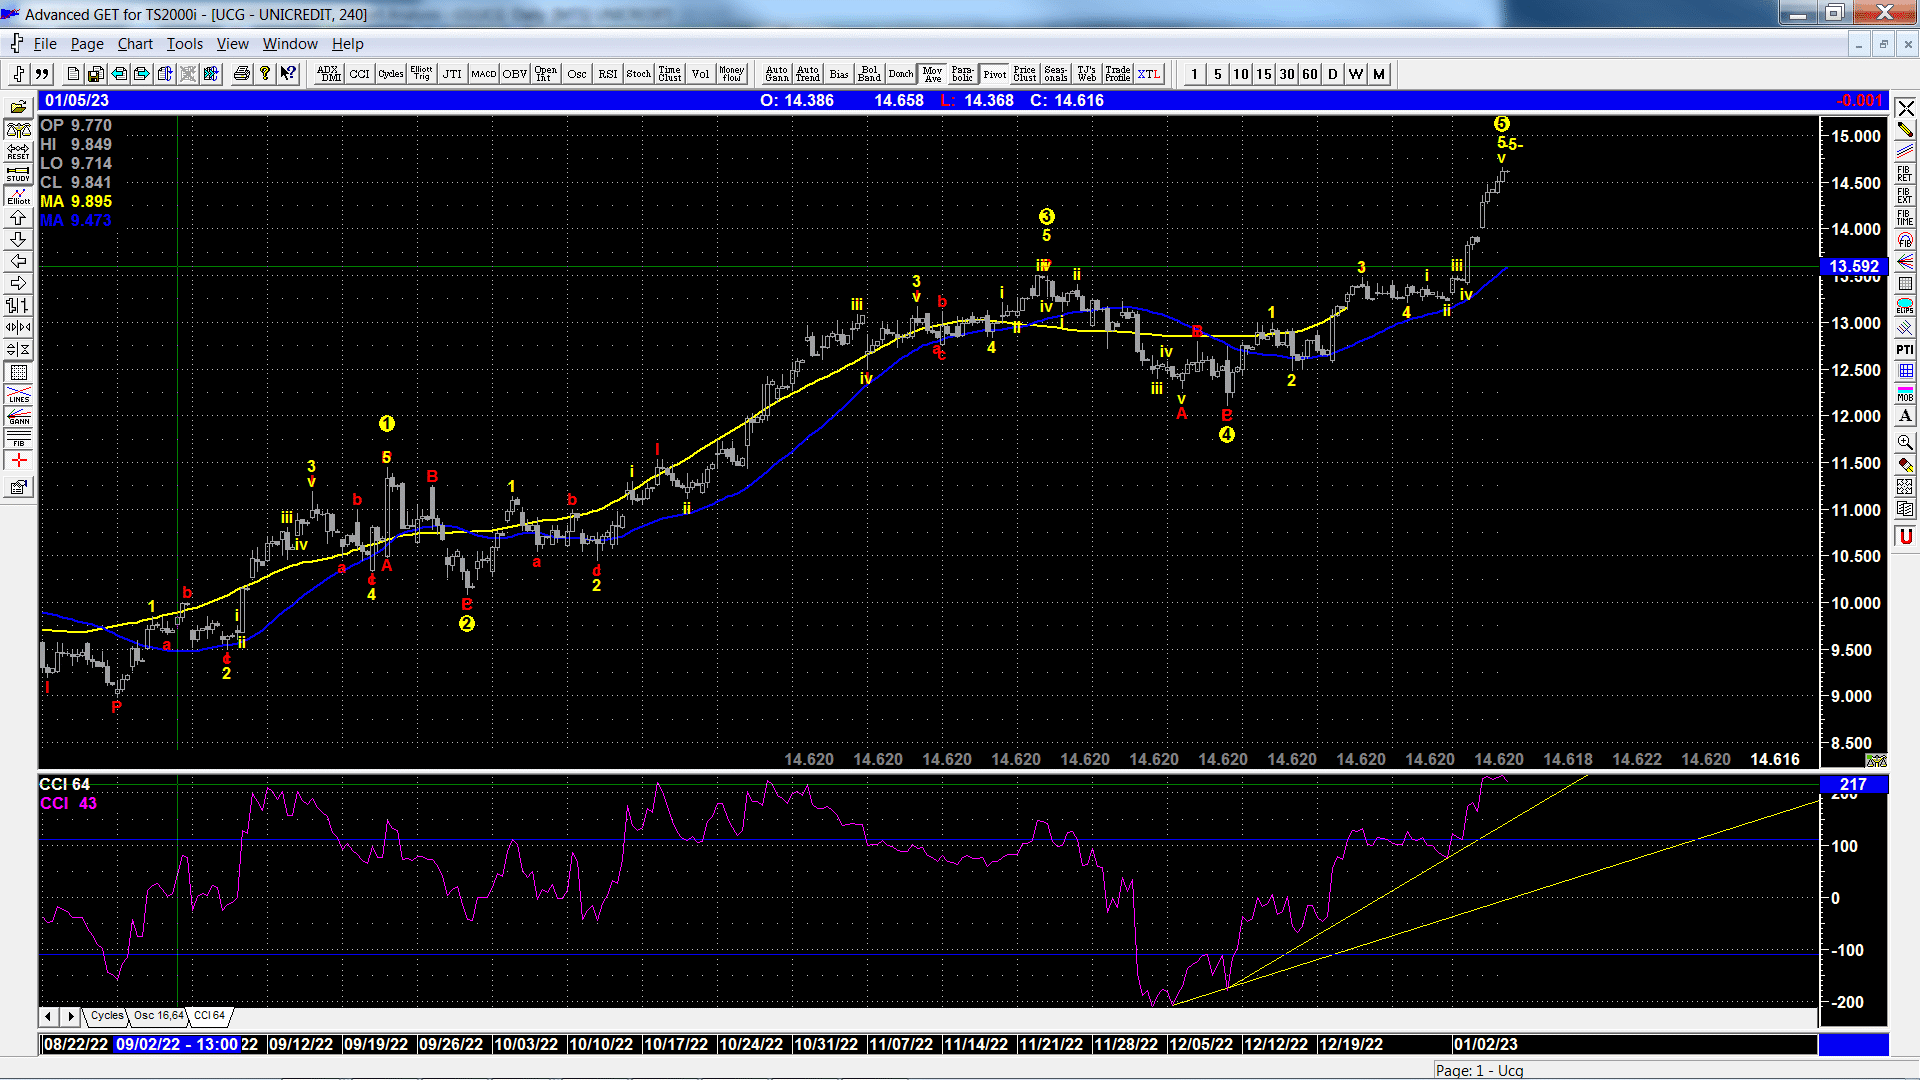Viewport: 1920px width, 1080px height.
Task: Click the new blank page icon
Action: [73, 74]
